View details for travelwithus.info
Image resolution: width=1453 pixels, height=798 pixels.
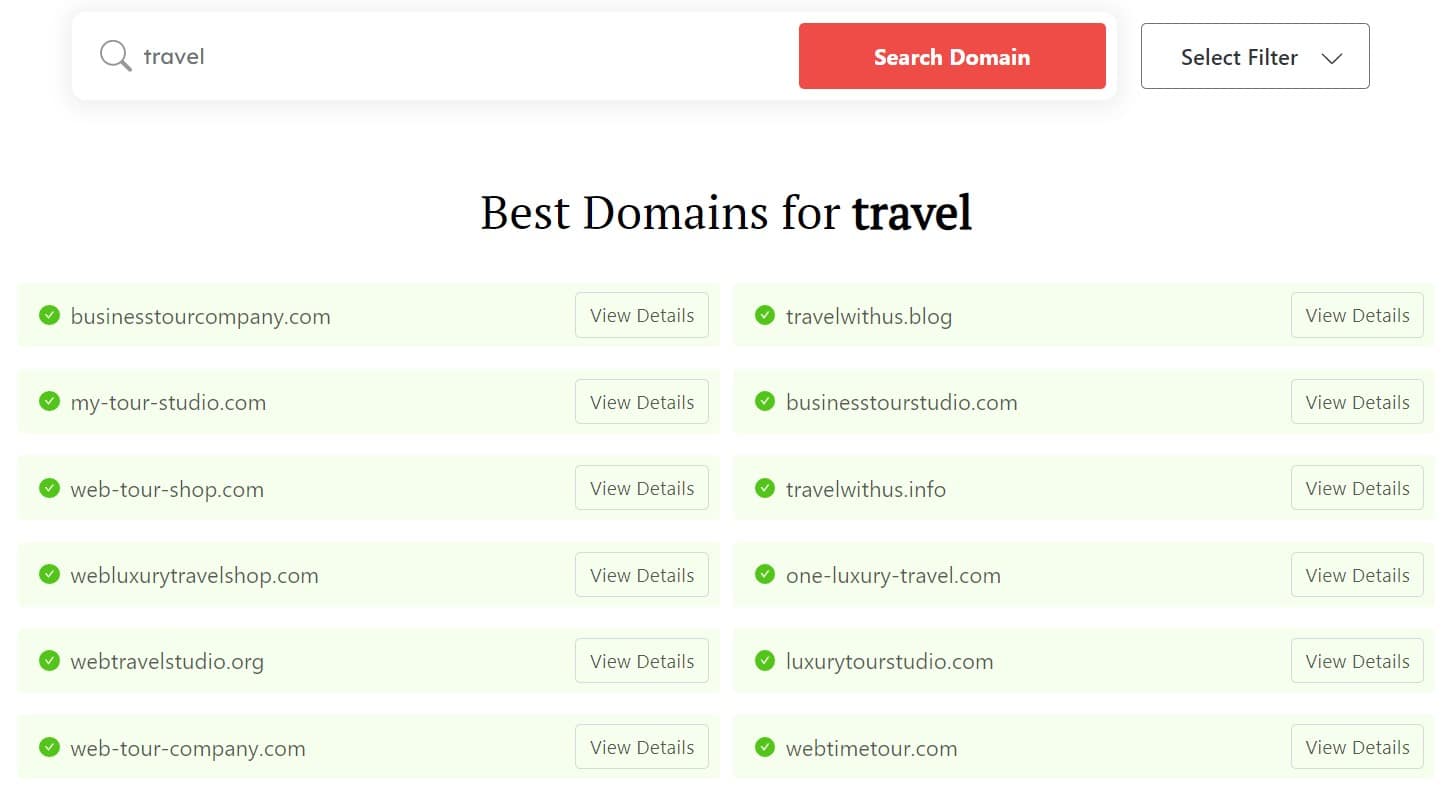[1356, 488]
